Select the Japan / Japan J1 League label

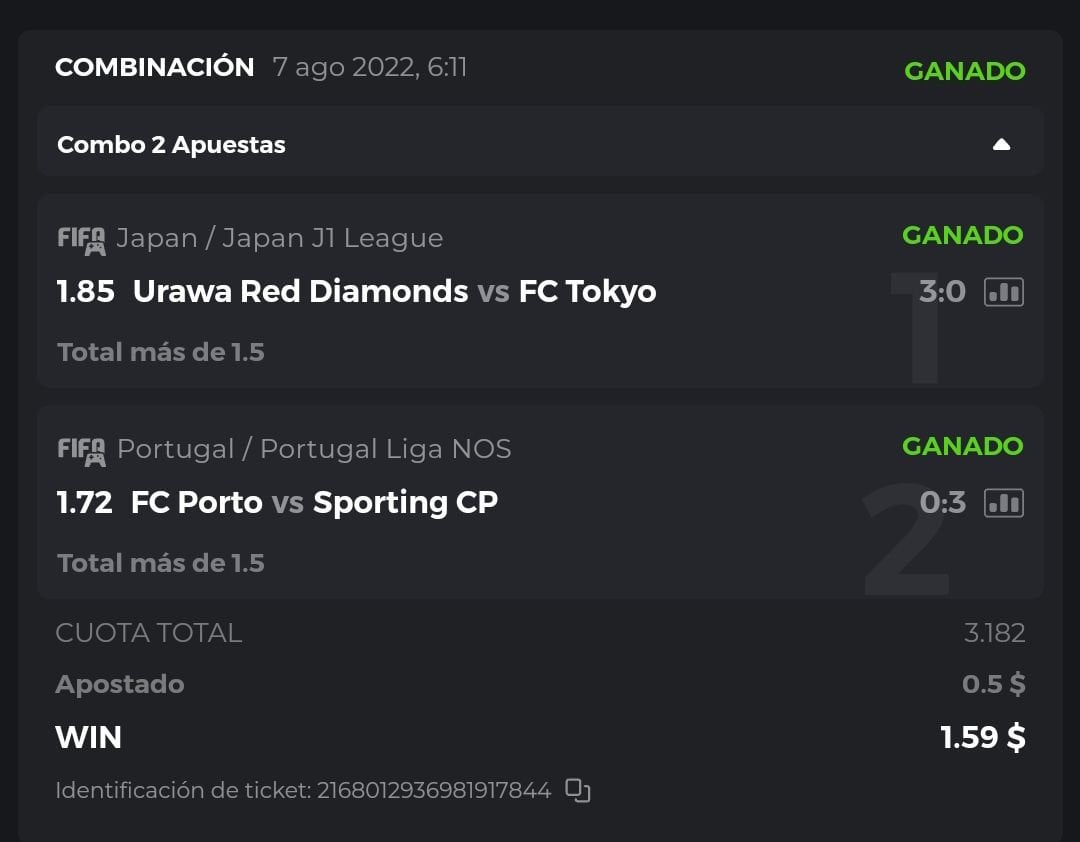[x=280, y=238]
